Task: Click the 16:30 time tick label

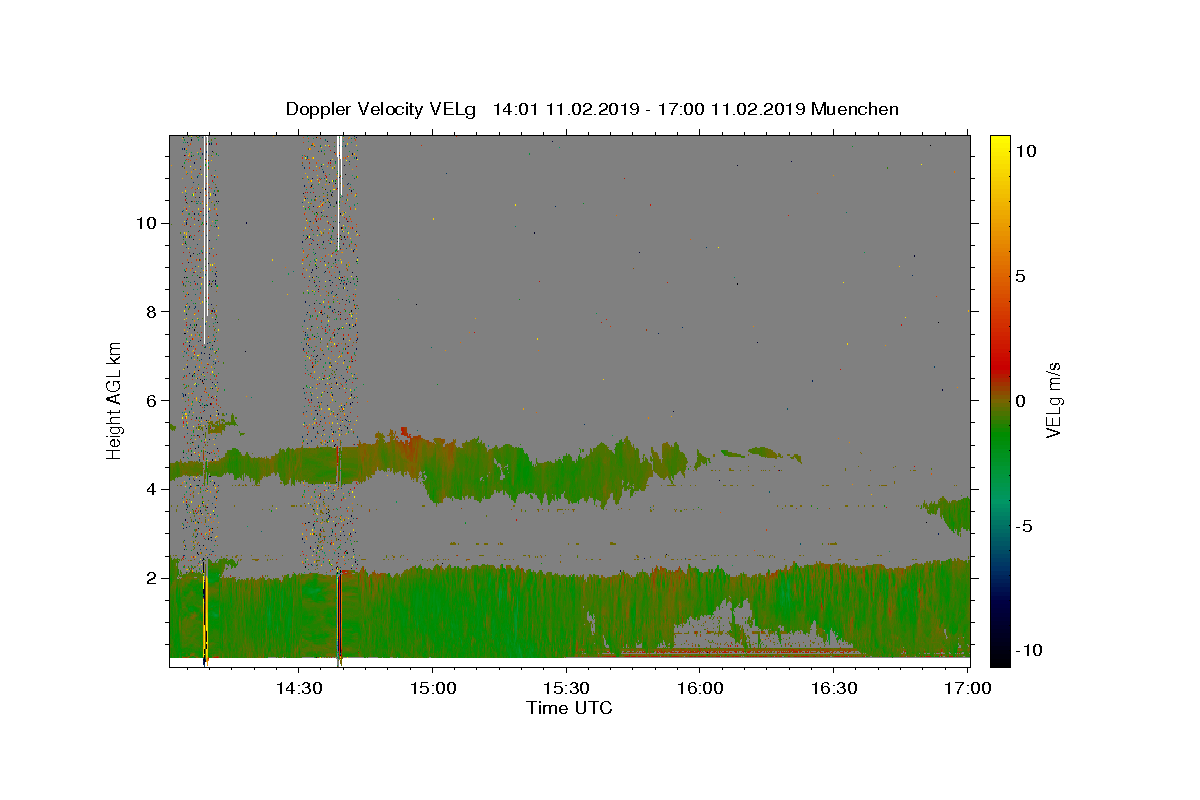Action: pyautogui.click(x=834, y=688)
